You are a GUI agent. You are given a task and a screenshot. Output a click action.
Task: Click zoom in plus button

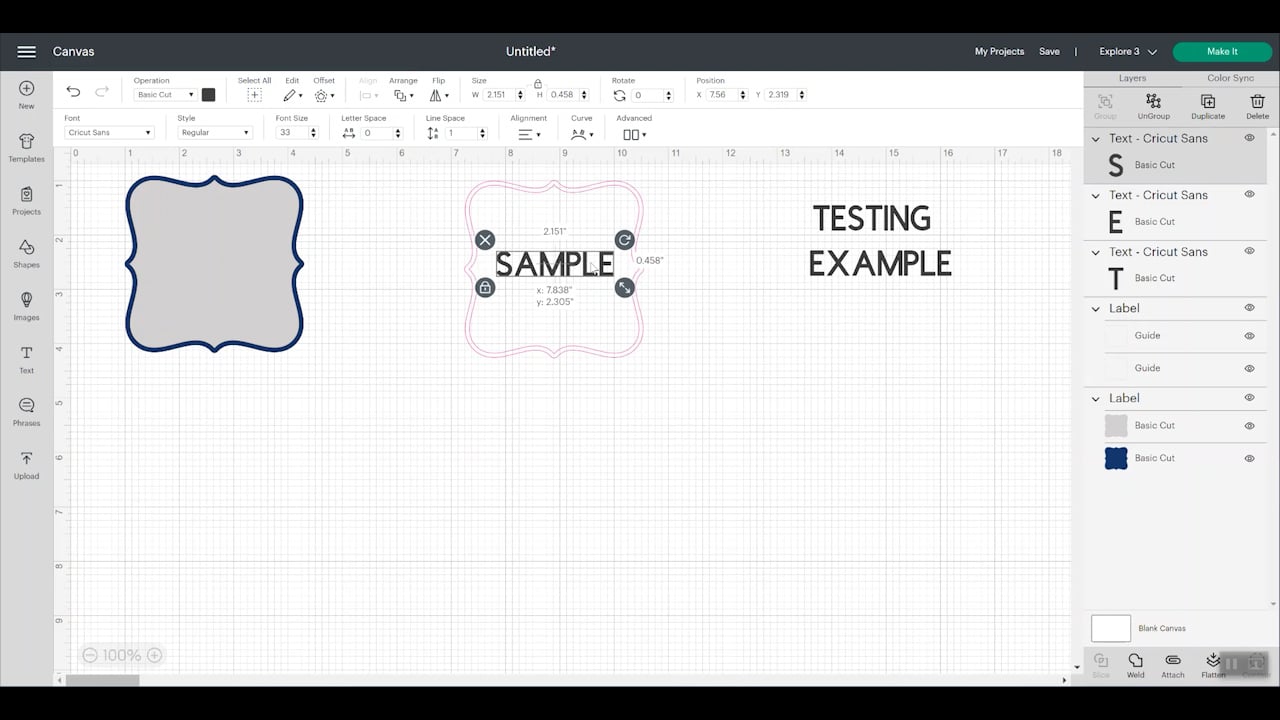pyautogui.click(x=154, y=655)
